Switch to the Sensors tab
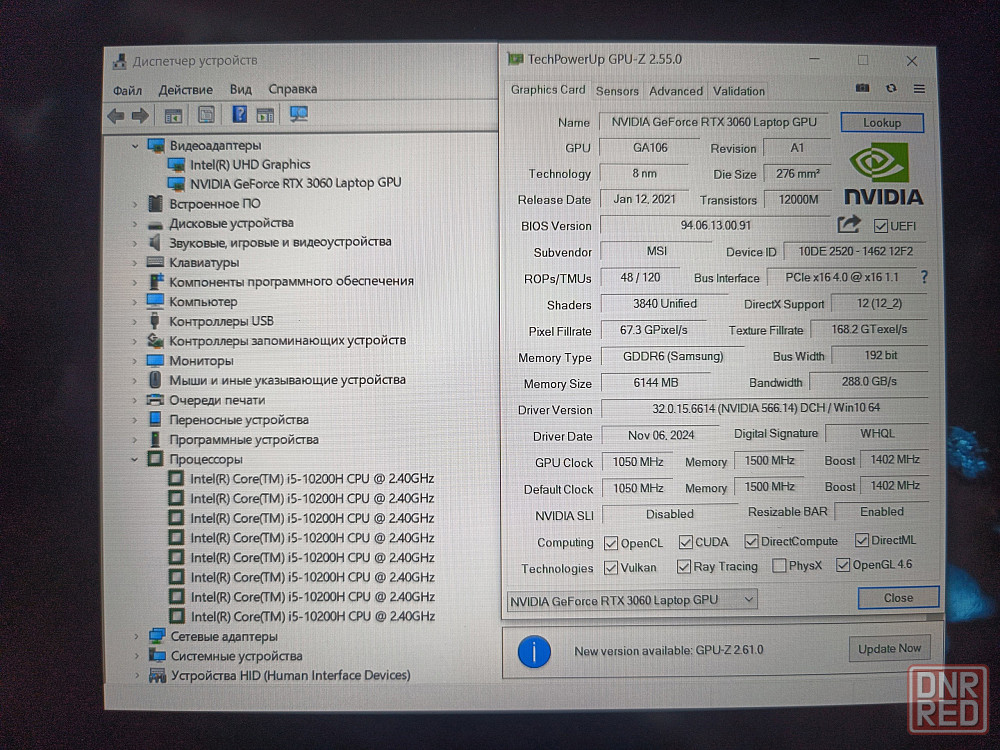This screenshot has width=1000, height=750. tap(617, 91)
